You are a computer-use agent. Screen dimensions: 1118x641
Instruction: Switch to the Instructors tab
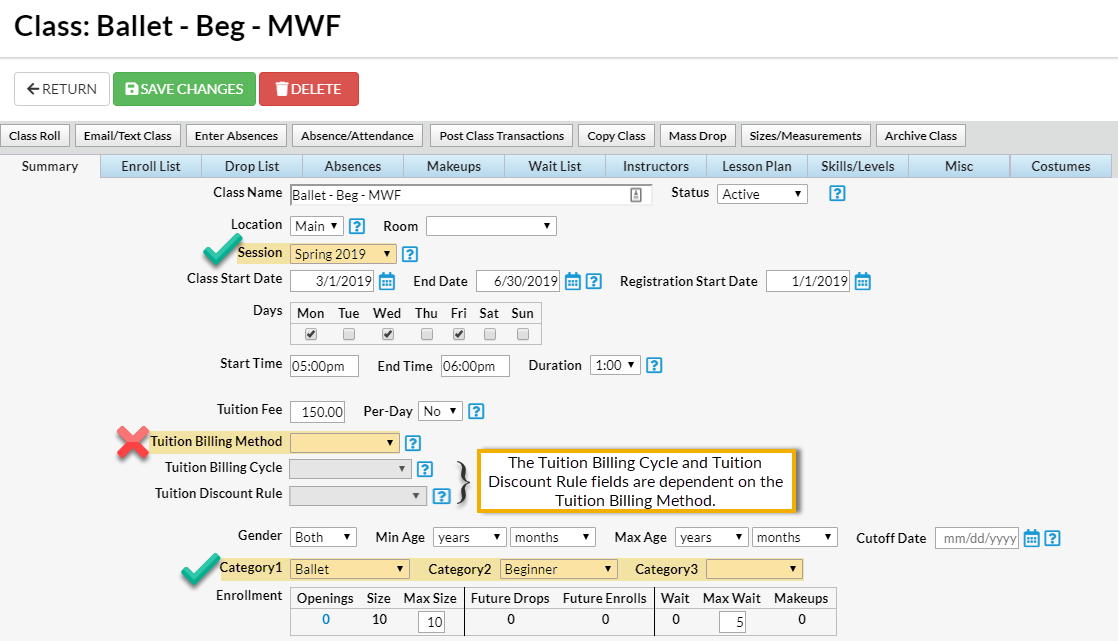[x=656, y=166]
